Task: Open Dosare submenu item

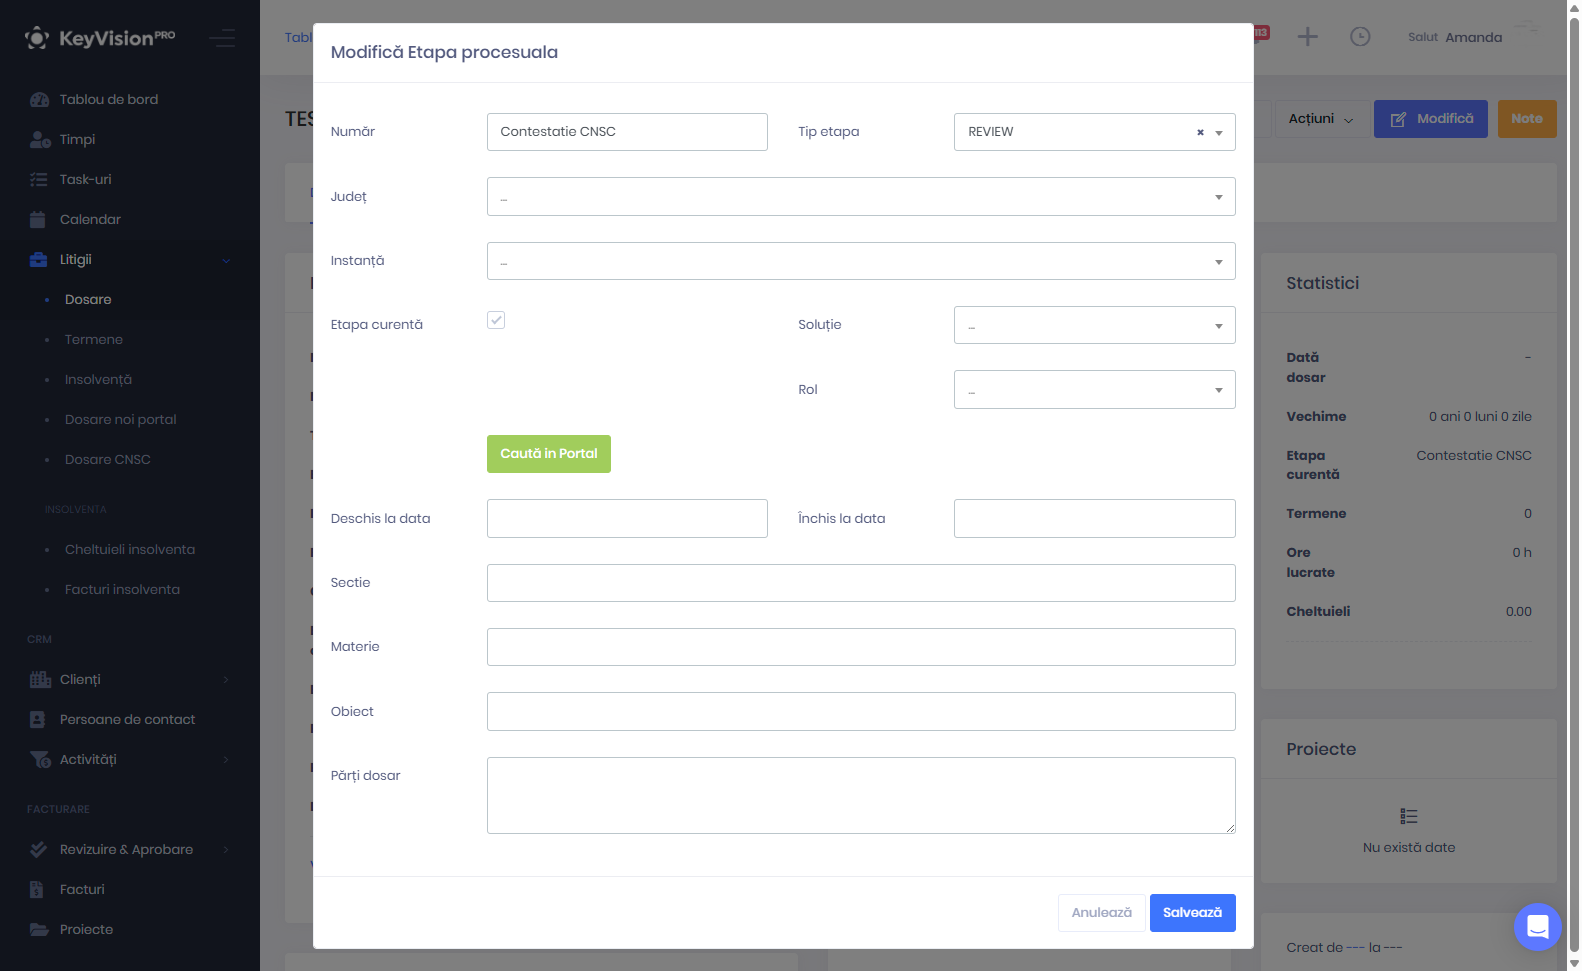Action: [x=88, y=299]
